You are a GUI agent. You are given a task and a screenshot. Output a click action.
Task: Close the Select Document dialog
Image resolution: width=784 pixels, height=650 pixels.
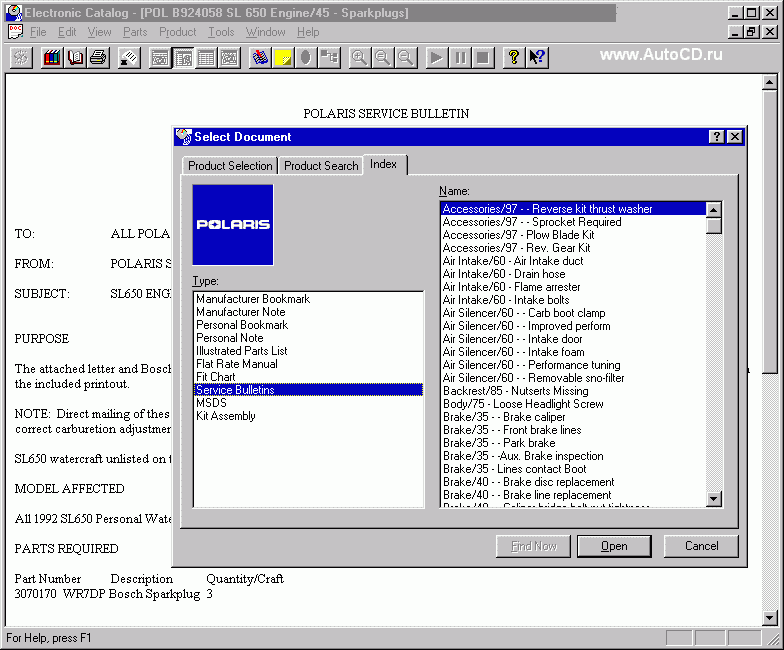pos(734,136)
